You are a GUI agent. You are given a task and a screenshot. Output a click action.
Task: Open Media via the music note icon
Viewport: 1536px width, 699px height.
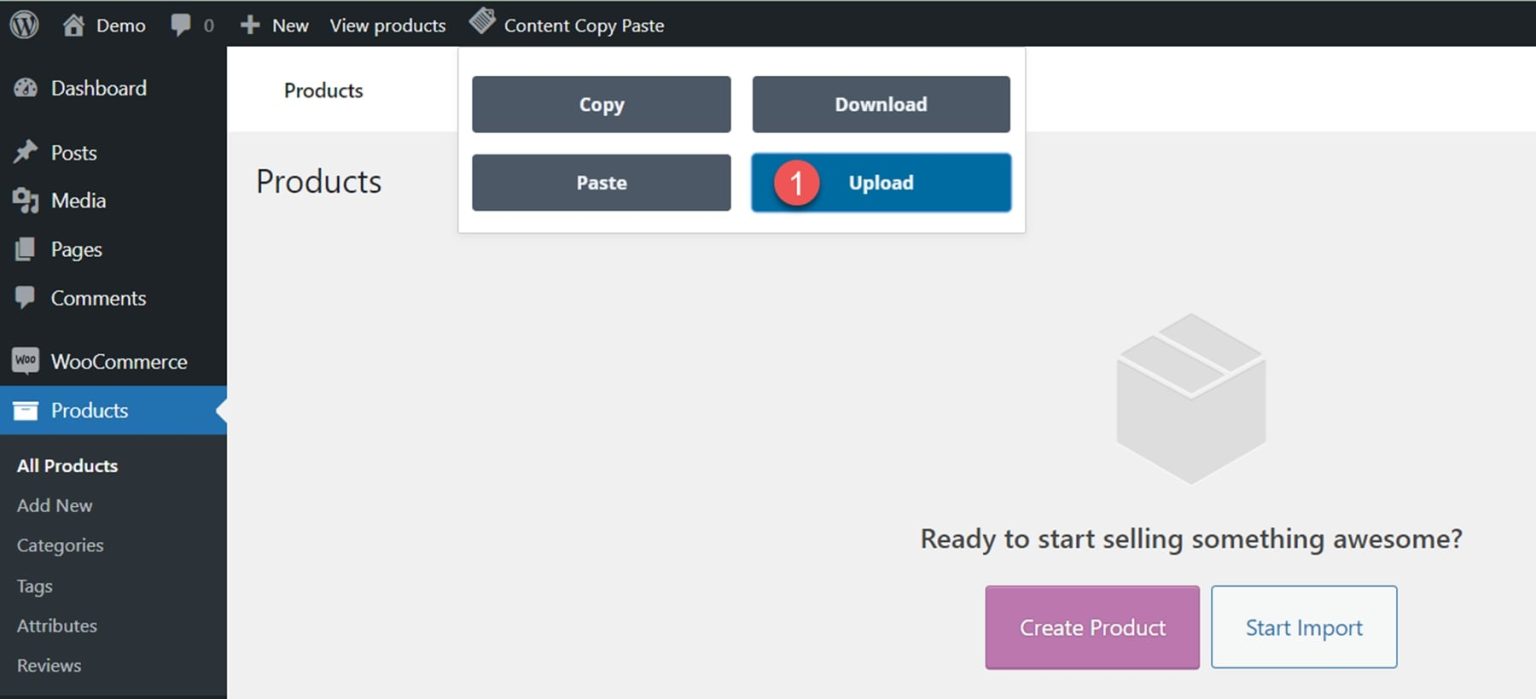click(x=24, y=200)
